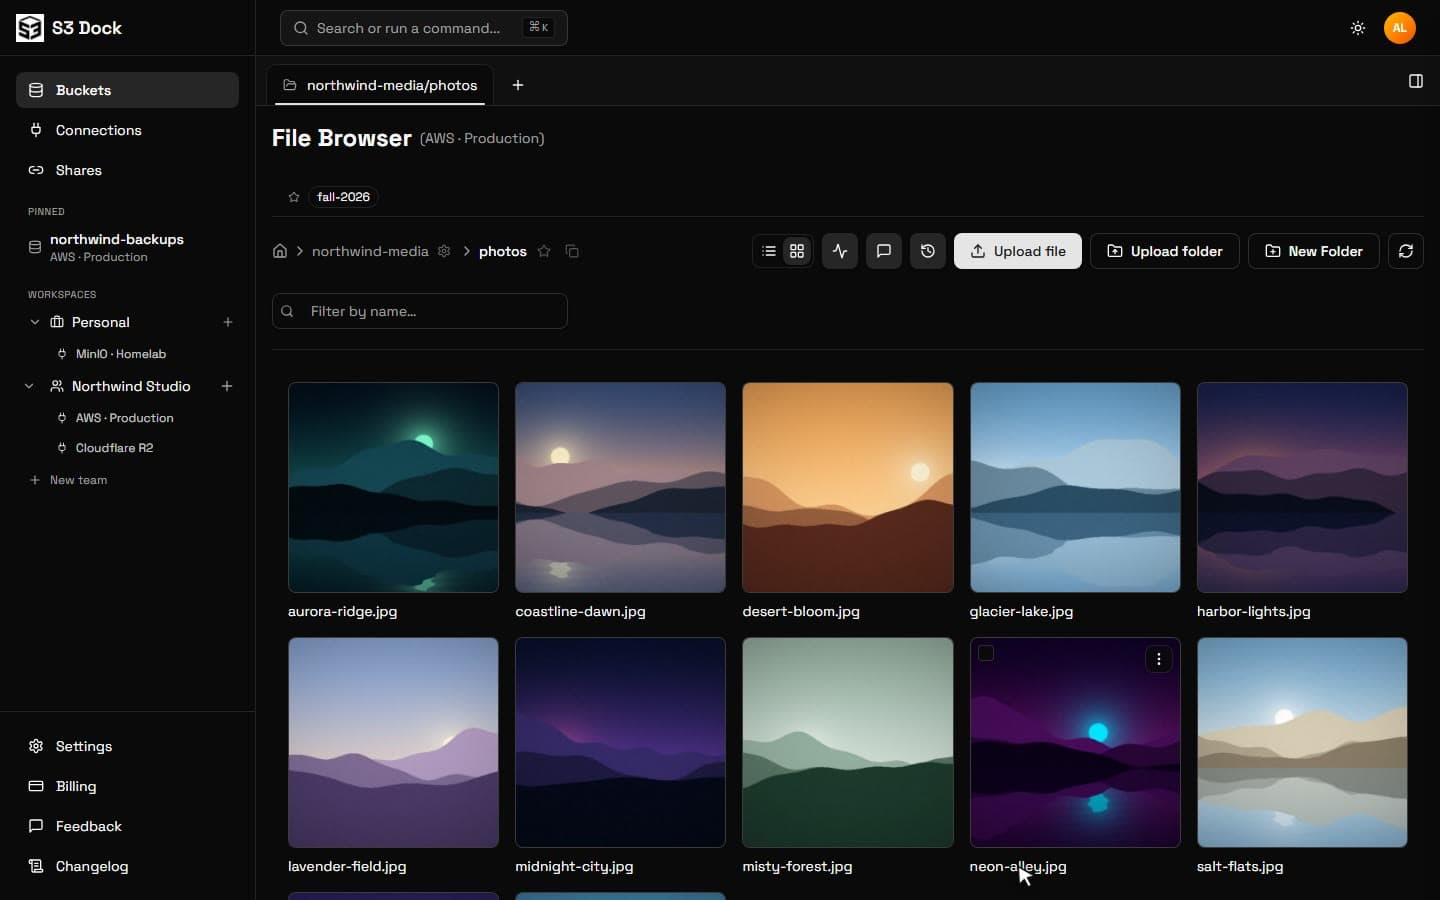Click northwind-media in the breadcrumb

pyautogui.click(x=370, y=251)
